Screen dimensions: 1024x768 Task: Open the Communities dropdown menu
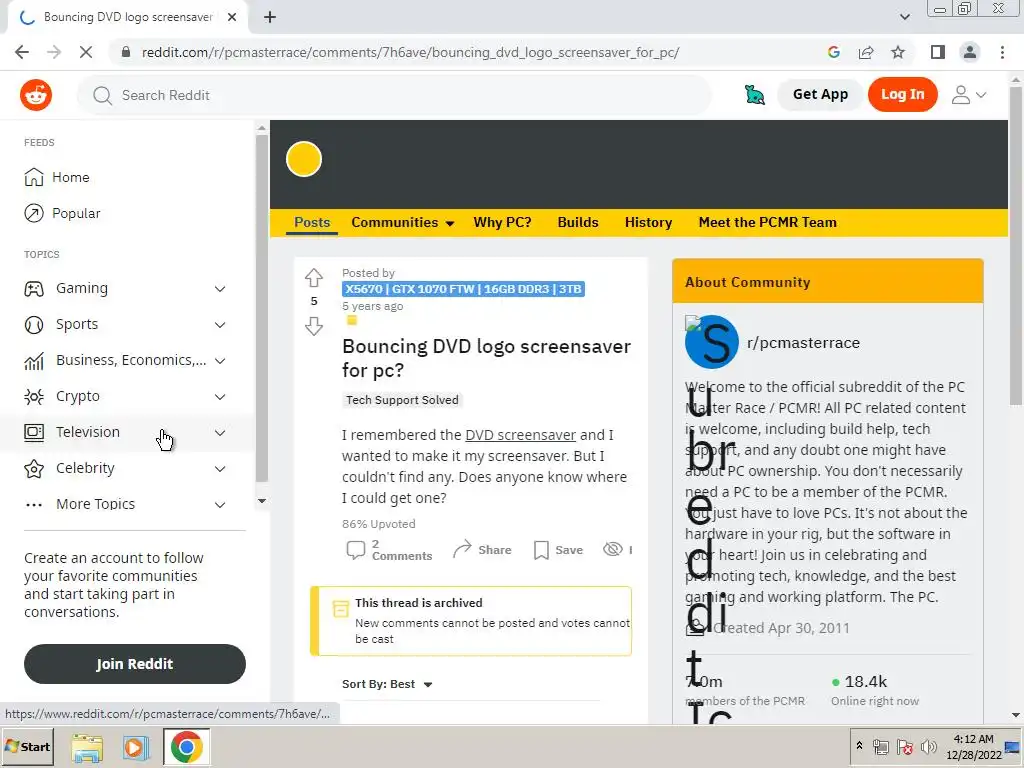click(403, 222)
